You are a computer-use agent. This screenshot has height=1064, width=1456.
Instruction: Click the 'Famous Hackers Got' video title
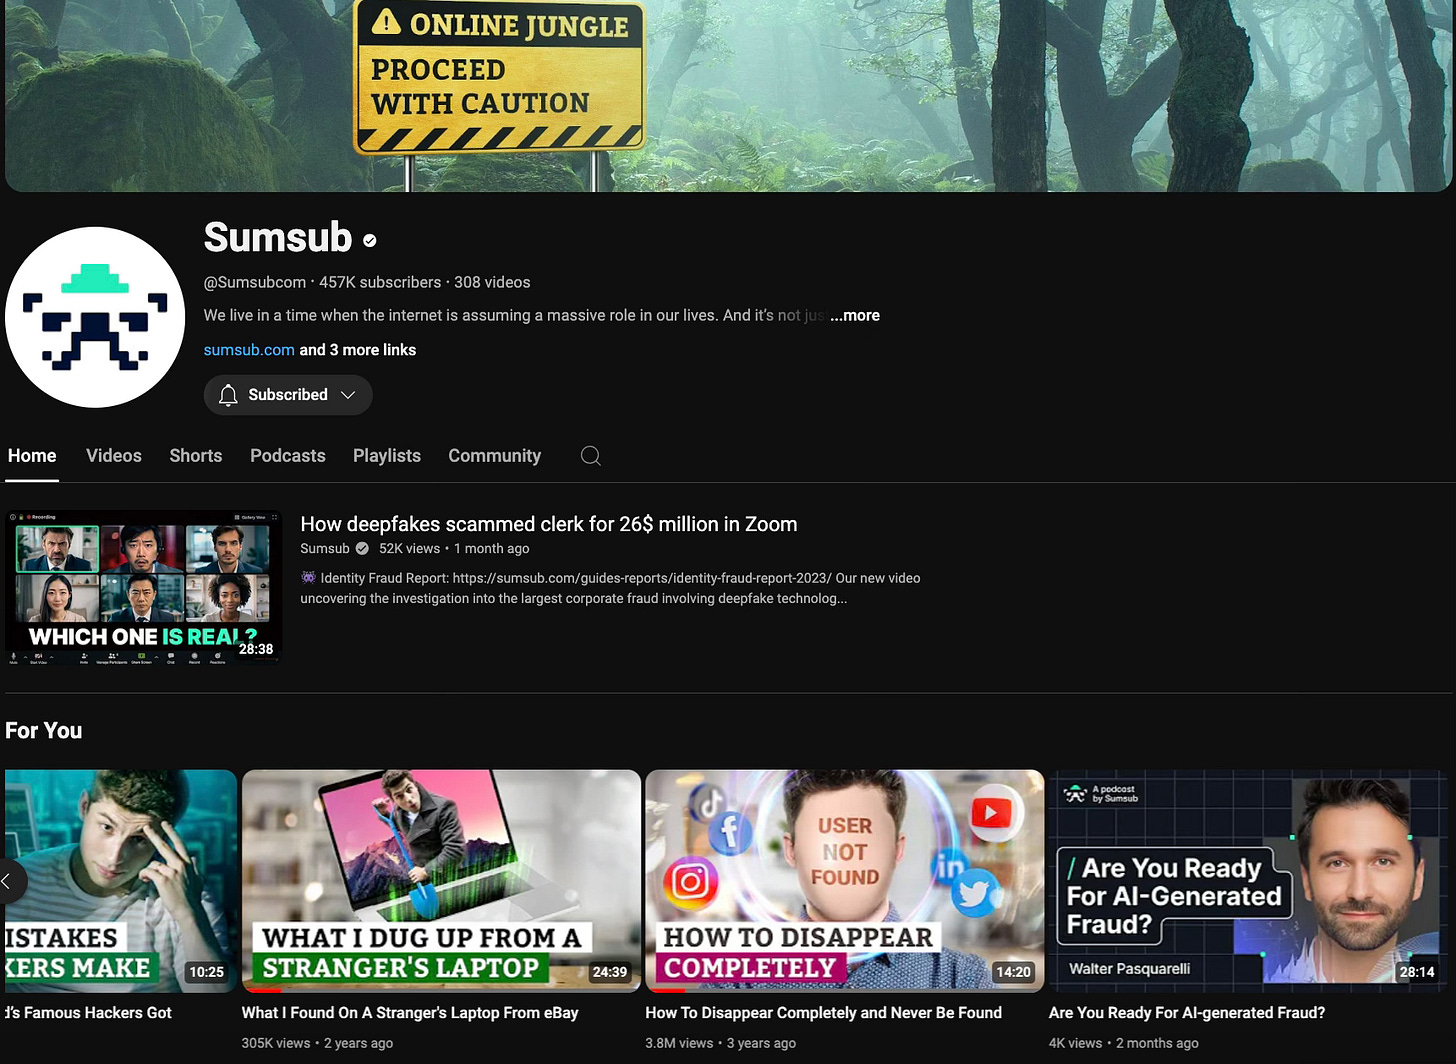click(89, 1013)
